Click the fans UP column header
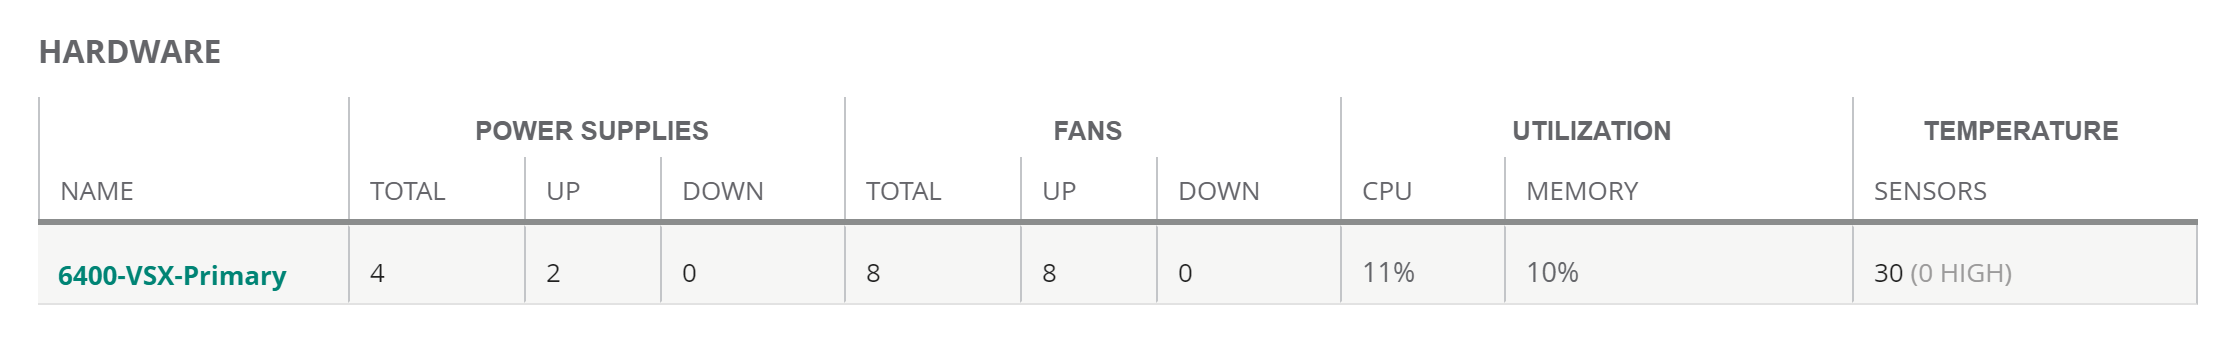 (x=1059, y=191)
